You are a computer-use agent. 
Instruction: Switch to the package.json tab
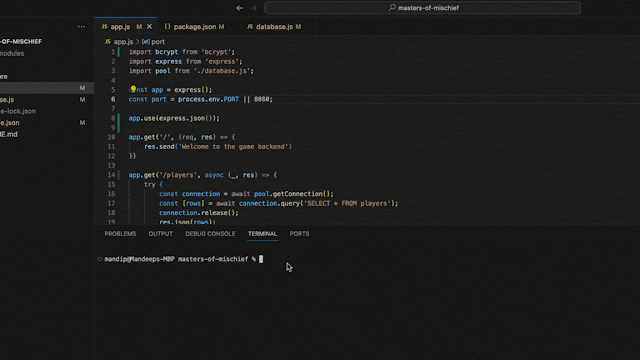coord(195,27)
